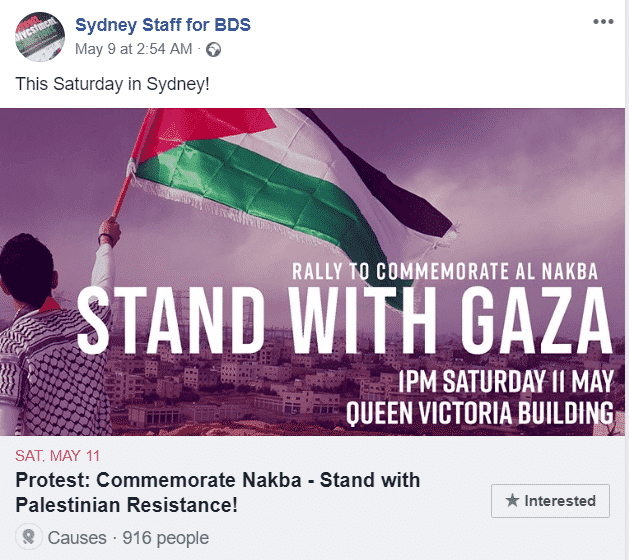Open the three-dot post options menu
Screen dimensions: 629x560
click(x=603, y=22)
